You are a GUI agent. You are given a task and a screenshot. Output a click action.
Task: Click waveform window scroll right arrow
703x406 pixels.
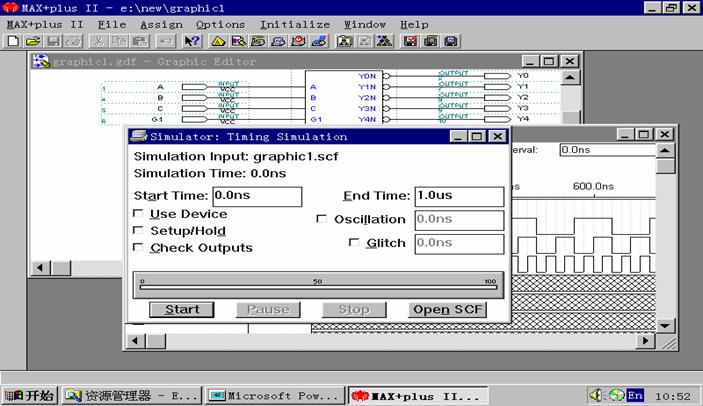pyautogui.click(x=646, y=341)
